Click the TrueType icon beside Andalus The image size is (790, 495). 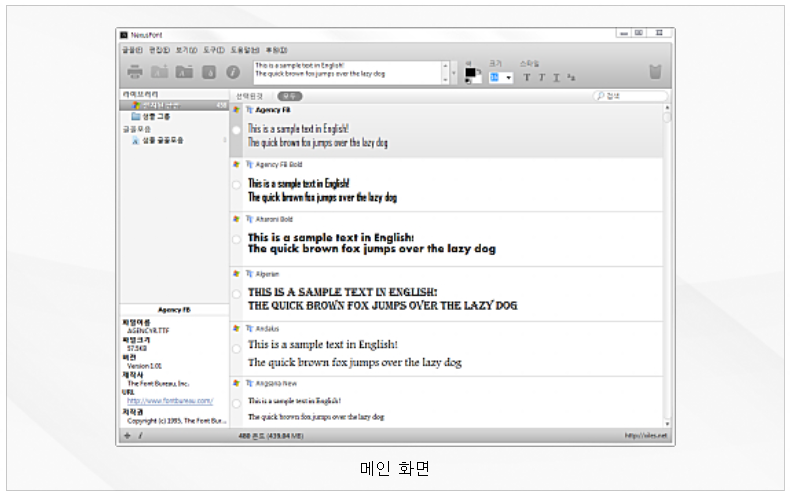tap(249, 328)
